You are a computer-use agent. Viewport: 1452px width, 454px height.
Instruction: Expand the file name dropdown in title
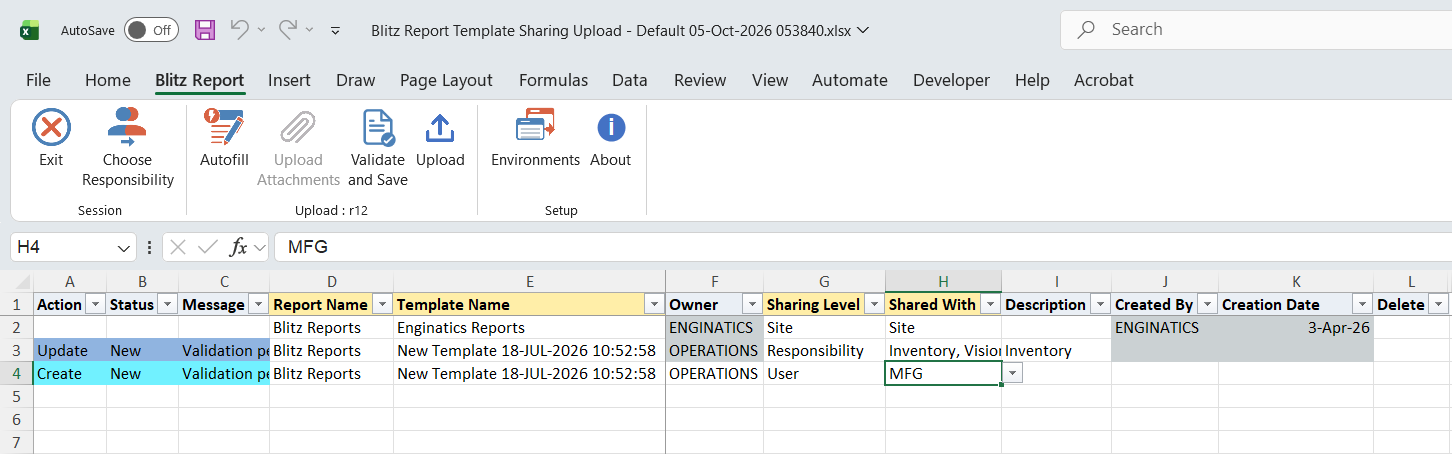click(x=864, y=30)
